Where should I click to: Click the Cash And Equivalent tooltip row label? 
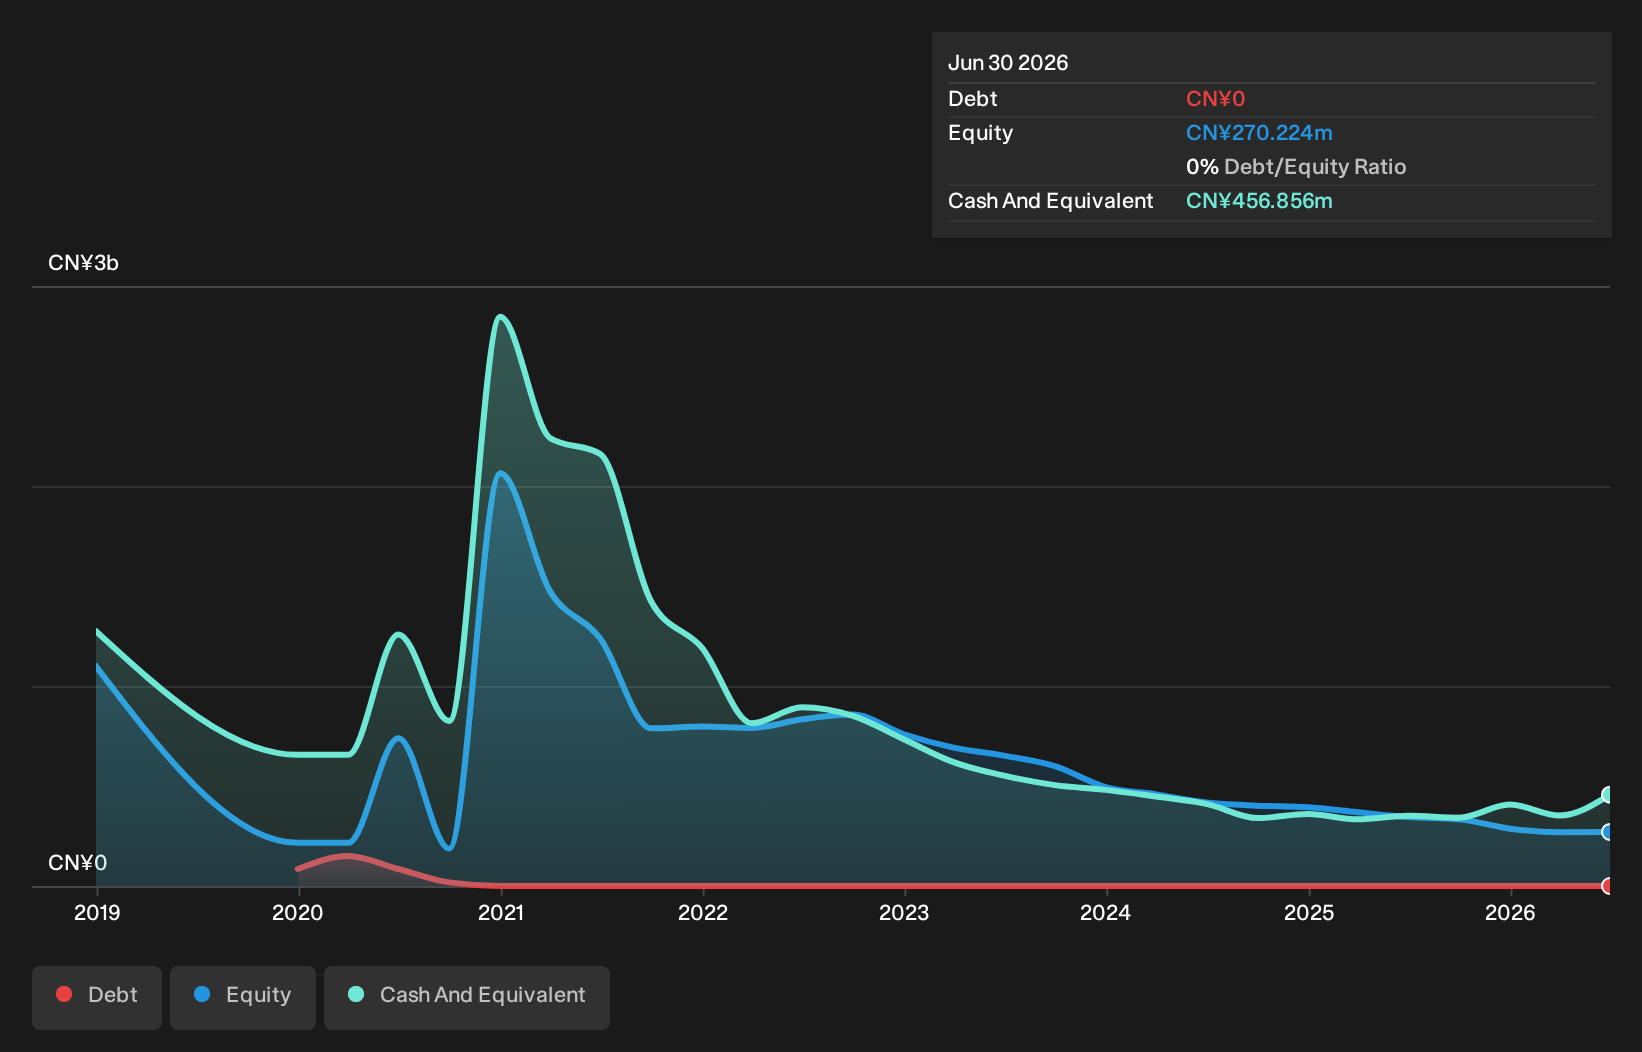[x=1050, y=201]
